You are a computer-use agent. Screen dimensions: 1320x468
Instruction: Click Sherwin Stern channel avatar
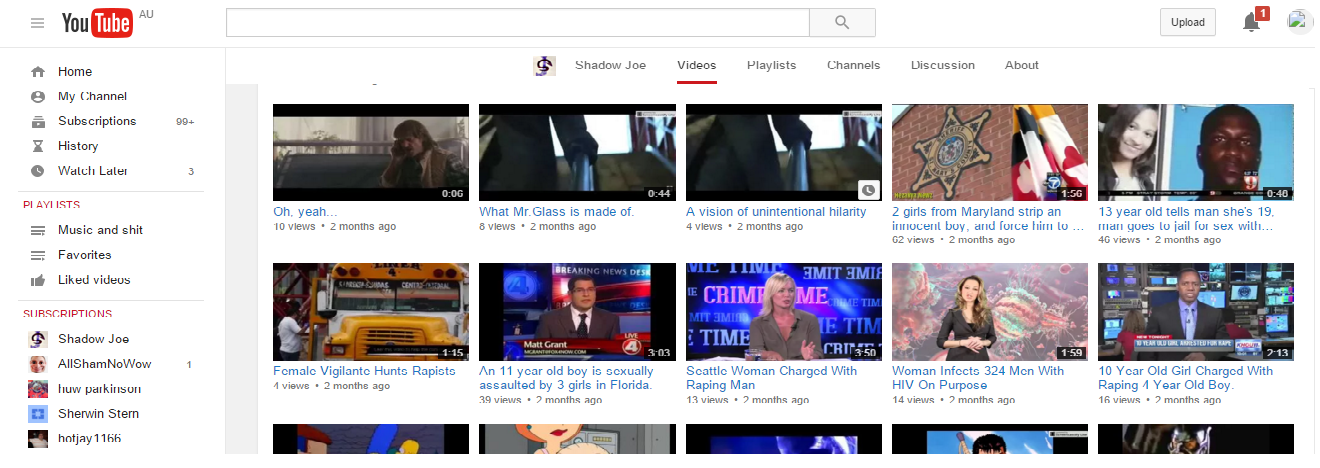tap(38, 414)
